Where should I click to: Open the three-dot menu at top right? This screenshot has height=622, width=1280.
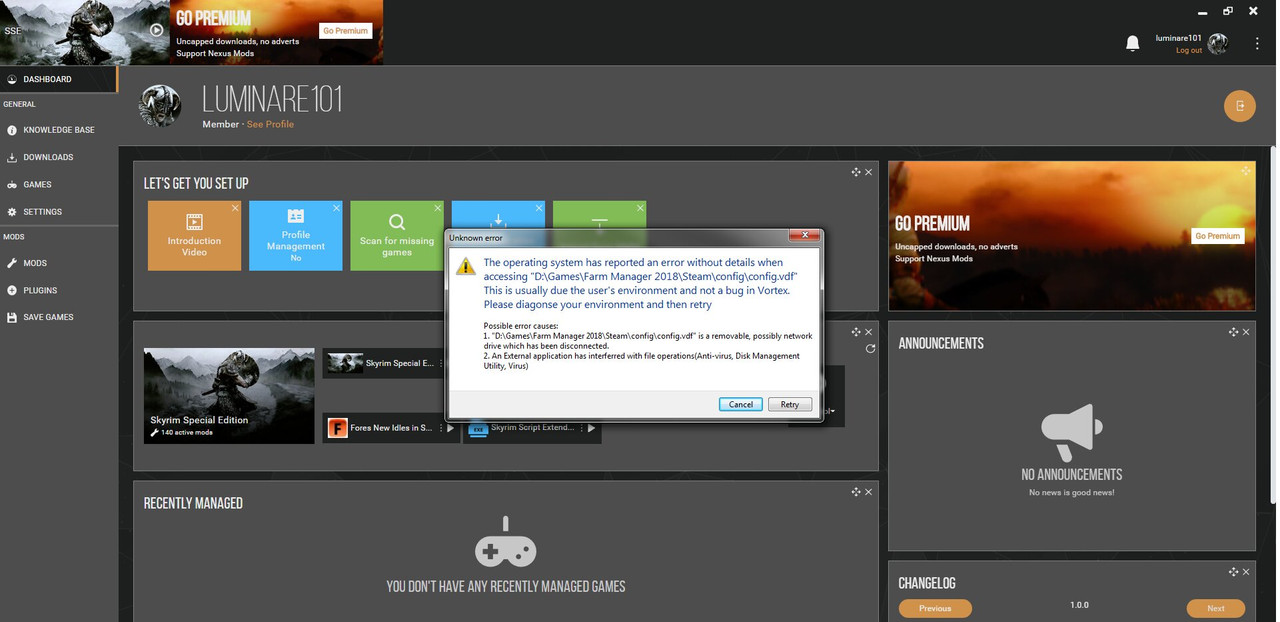(1257, 44)
